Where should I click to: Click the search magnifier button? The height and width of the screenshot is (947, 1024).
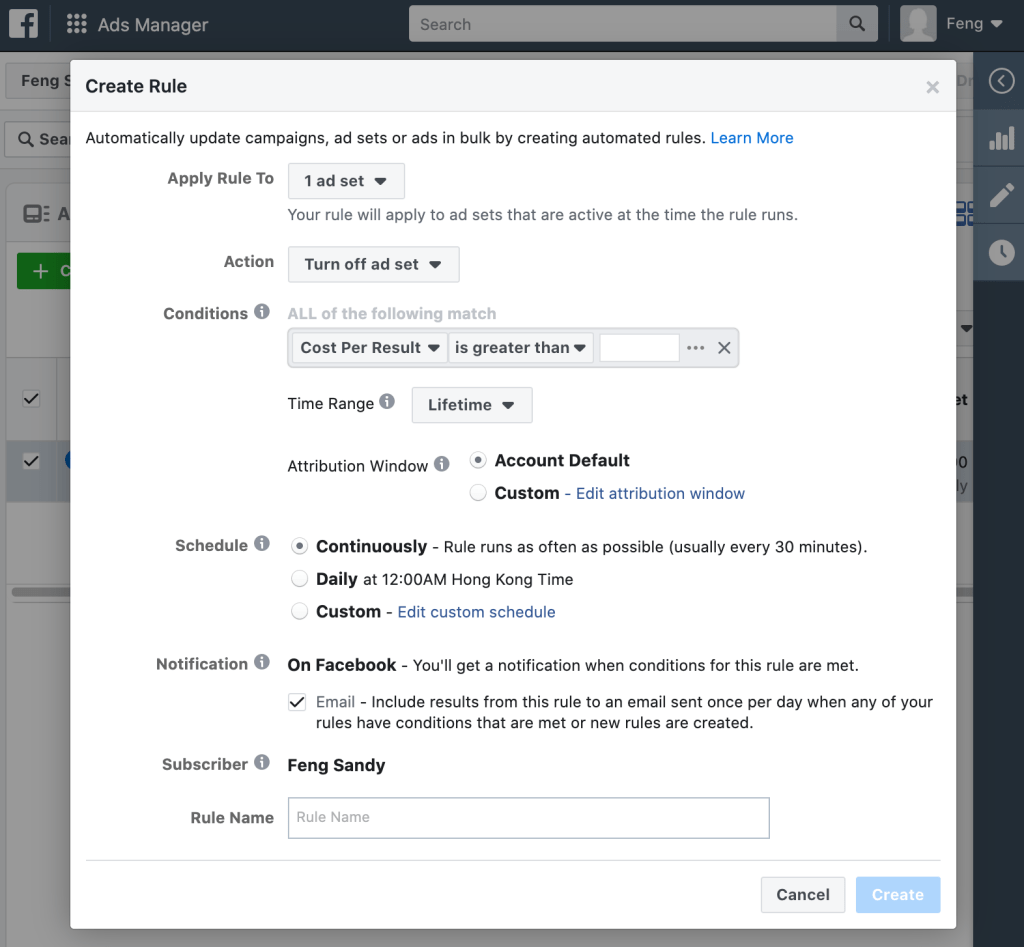click(856, 24)
